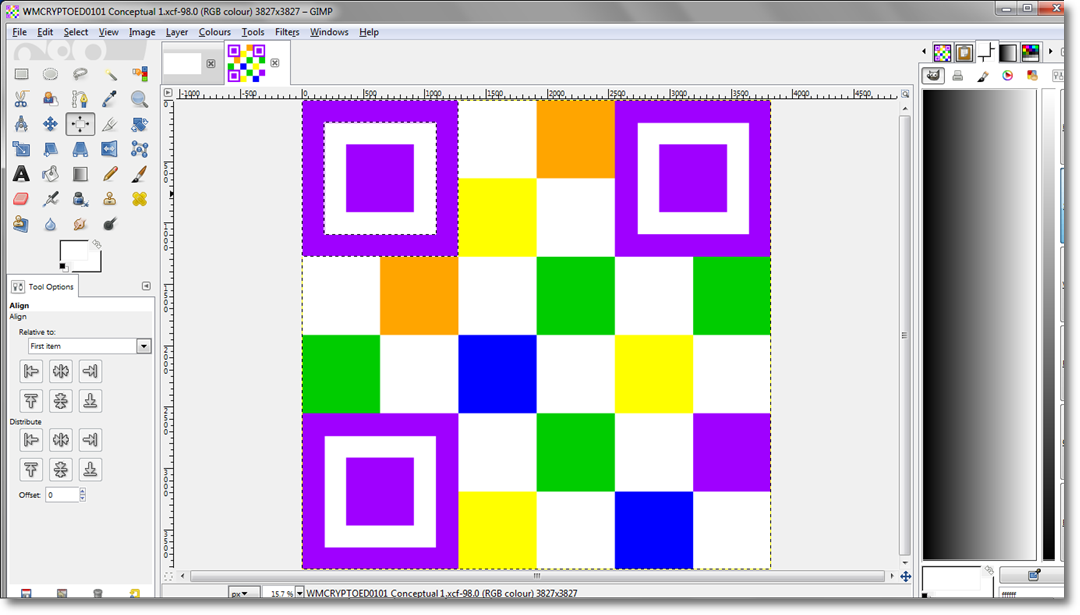Open the Layer menu

pos(176,32)
